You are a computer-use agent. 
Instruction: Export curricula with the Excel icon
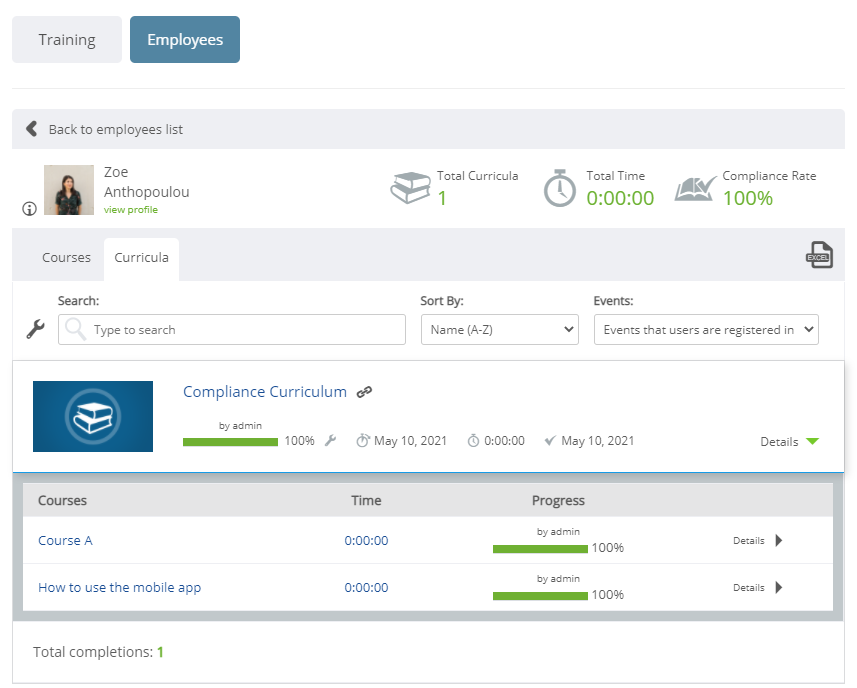pos(819,255)
